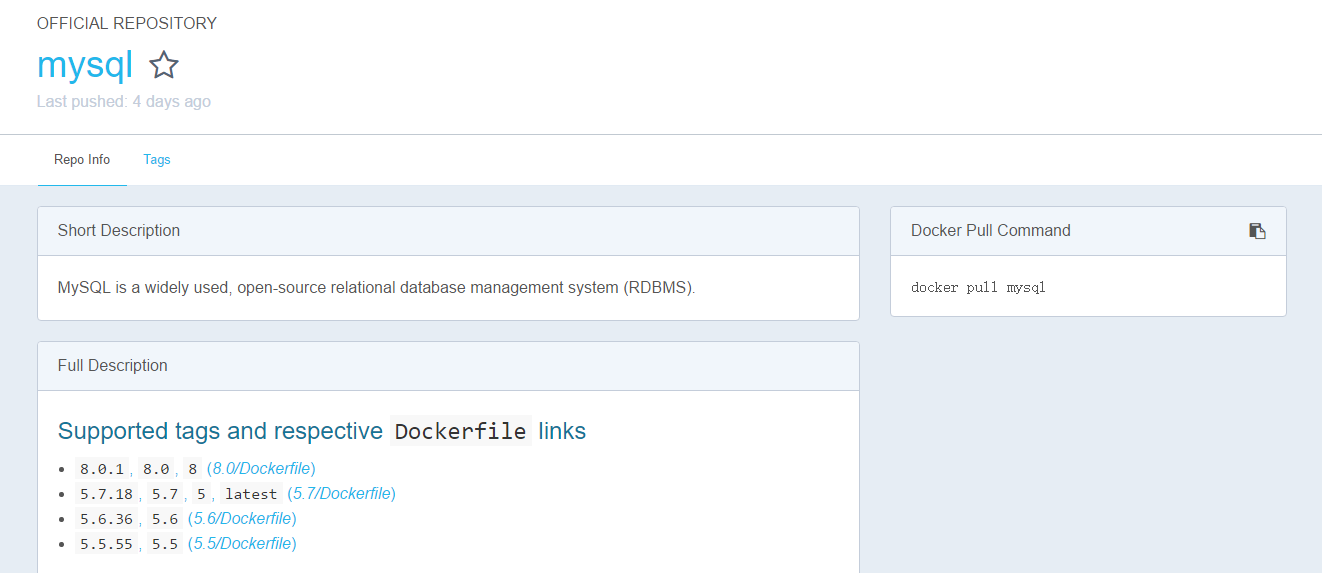Click the 5.7.18 tag text
Viewport: 1322px width, 573px height.
coord(106,494)
